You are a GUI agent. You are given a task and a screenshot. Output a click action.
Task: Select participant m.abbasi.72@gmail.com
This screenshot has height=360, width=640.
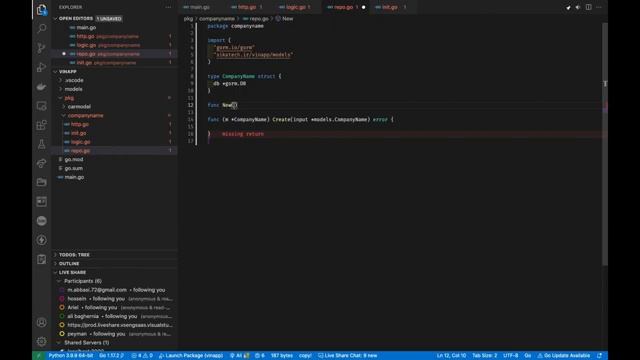(114, 290)
